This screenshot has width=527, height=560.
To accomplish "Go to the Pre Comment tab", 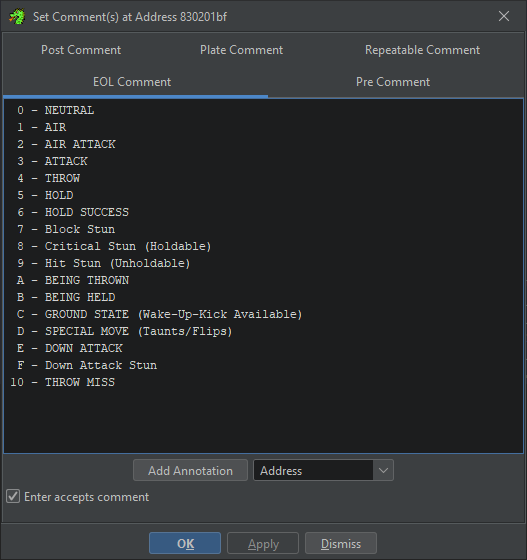I will click(x=393, y=82).
